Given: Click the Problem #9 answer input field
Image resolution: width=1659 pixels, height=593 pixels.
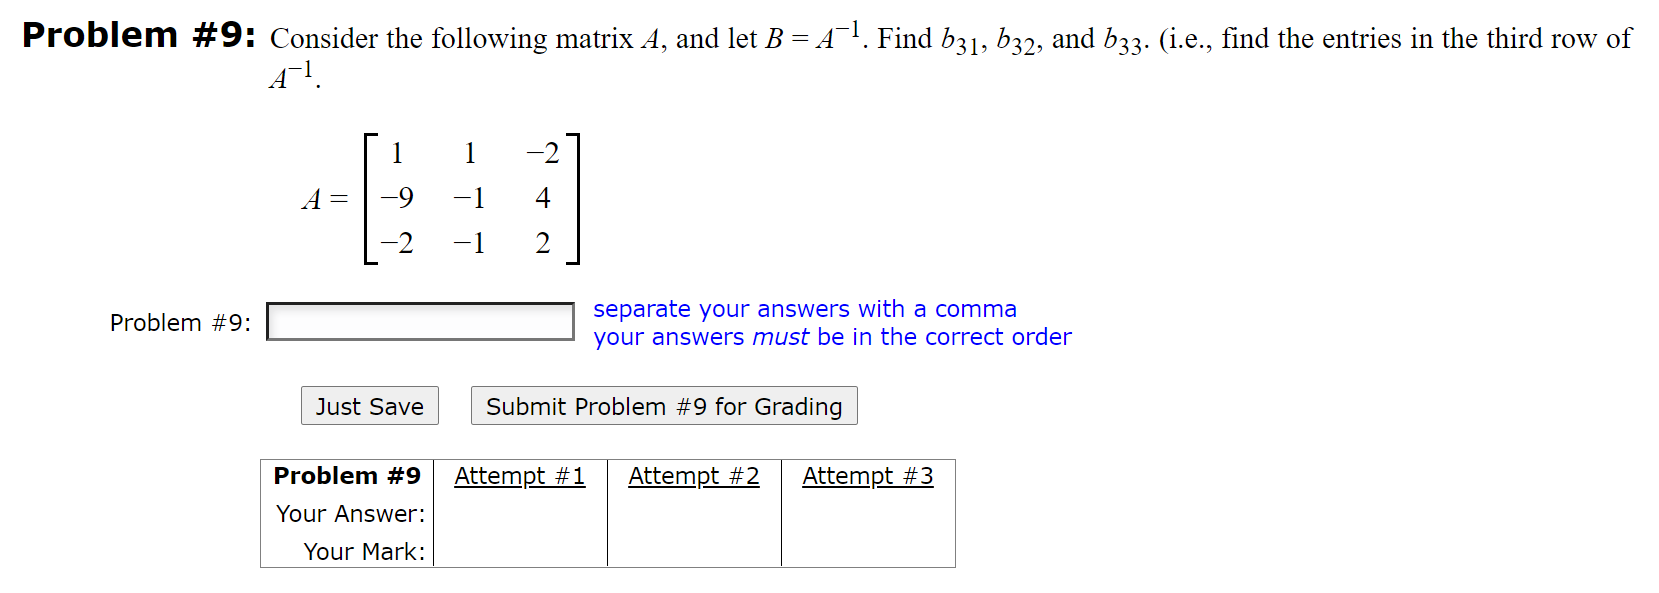Looking at the screenshot, I should coord(419,320).
